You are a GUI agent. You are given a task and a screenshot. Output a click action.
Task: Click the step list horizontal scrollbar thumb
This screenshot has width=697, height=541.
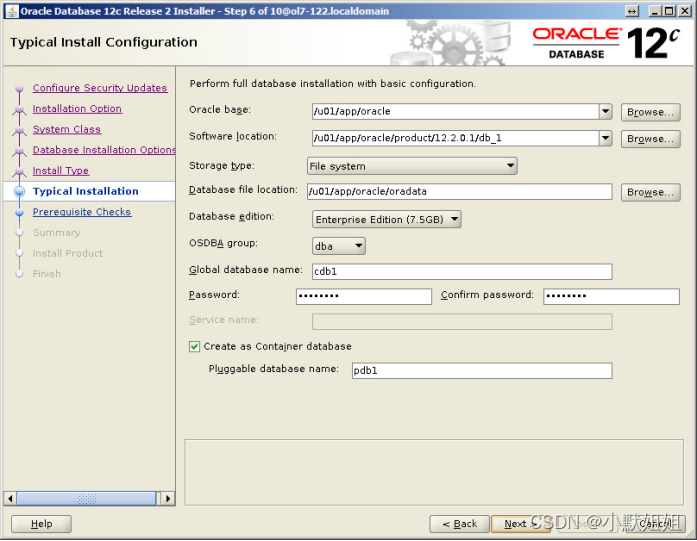(x=86, y=498)
